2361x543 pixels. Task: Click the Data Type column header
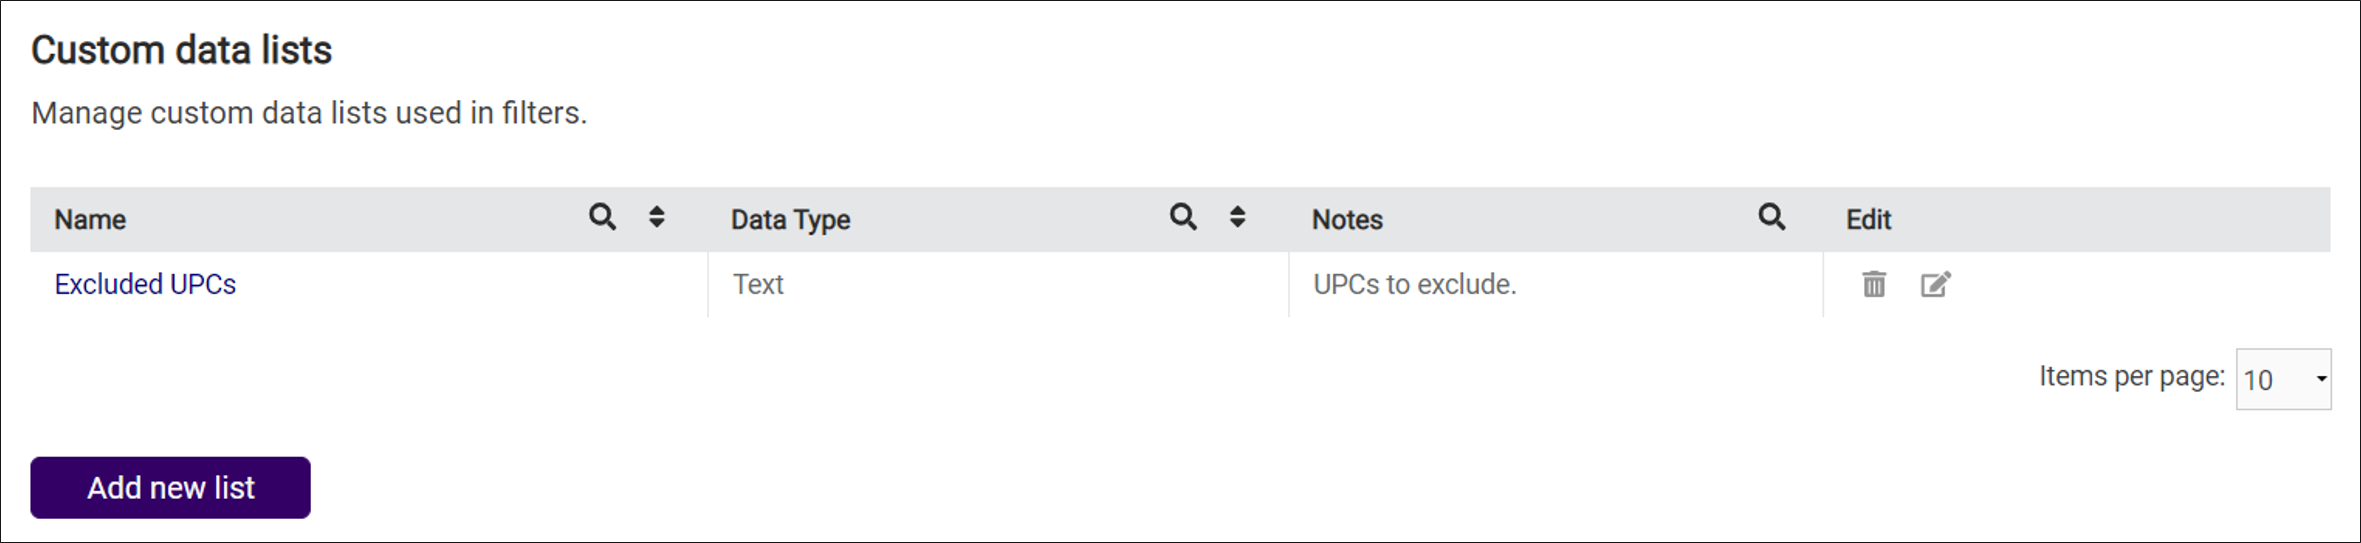click(x=790, y=219)
